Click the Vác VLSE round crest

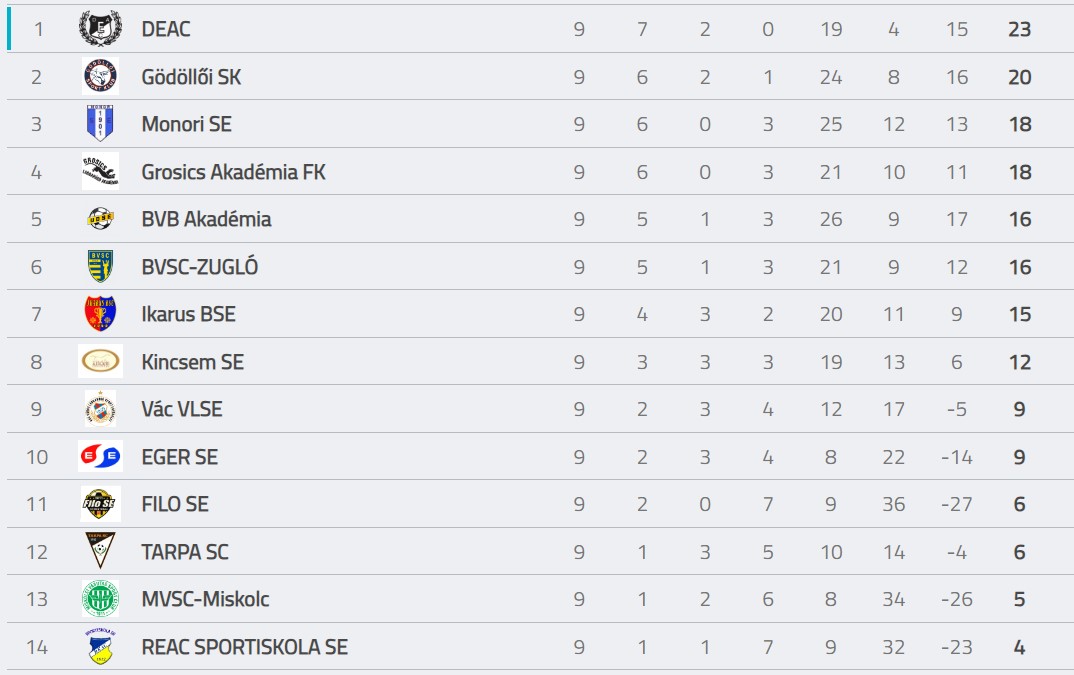(100, 409)
